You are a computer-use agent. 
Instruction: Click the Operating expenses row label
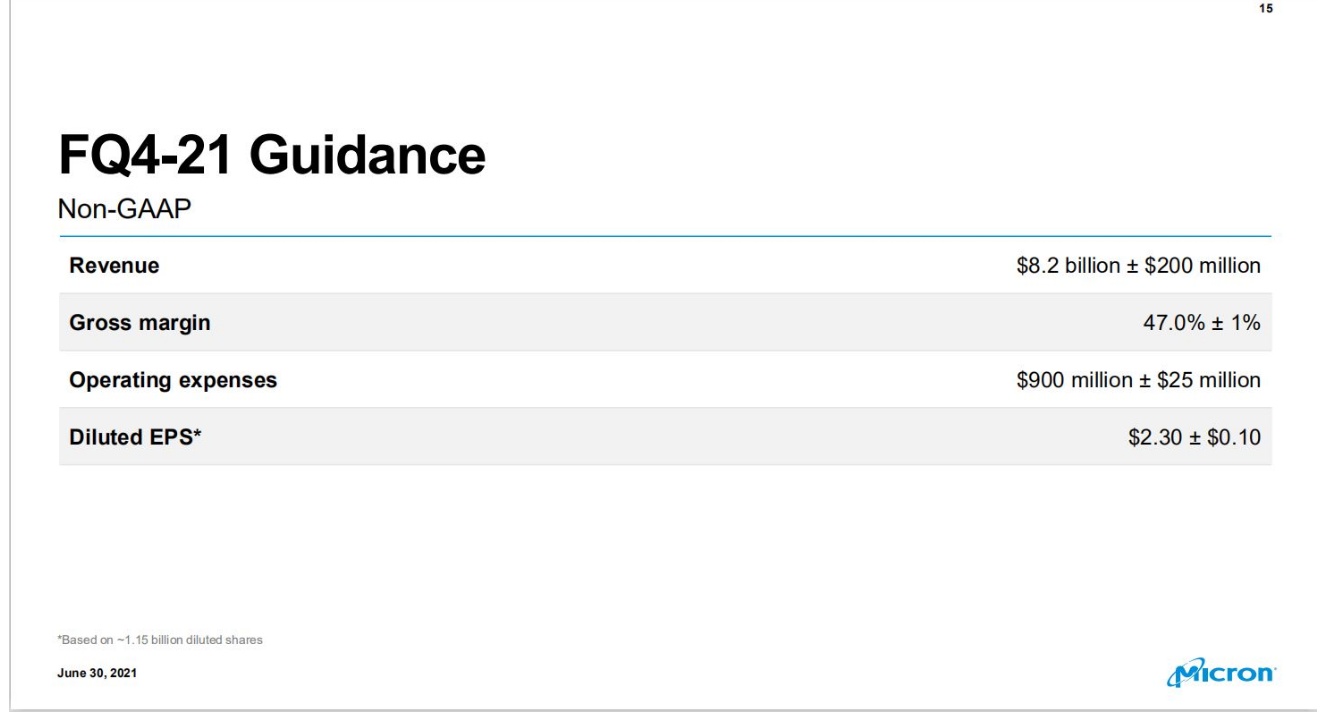click(x=173, y=380)
